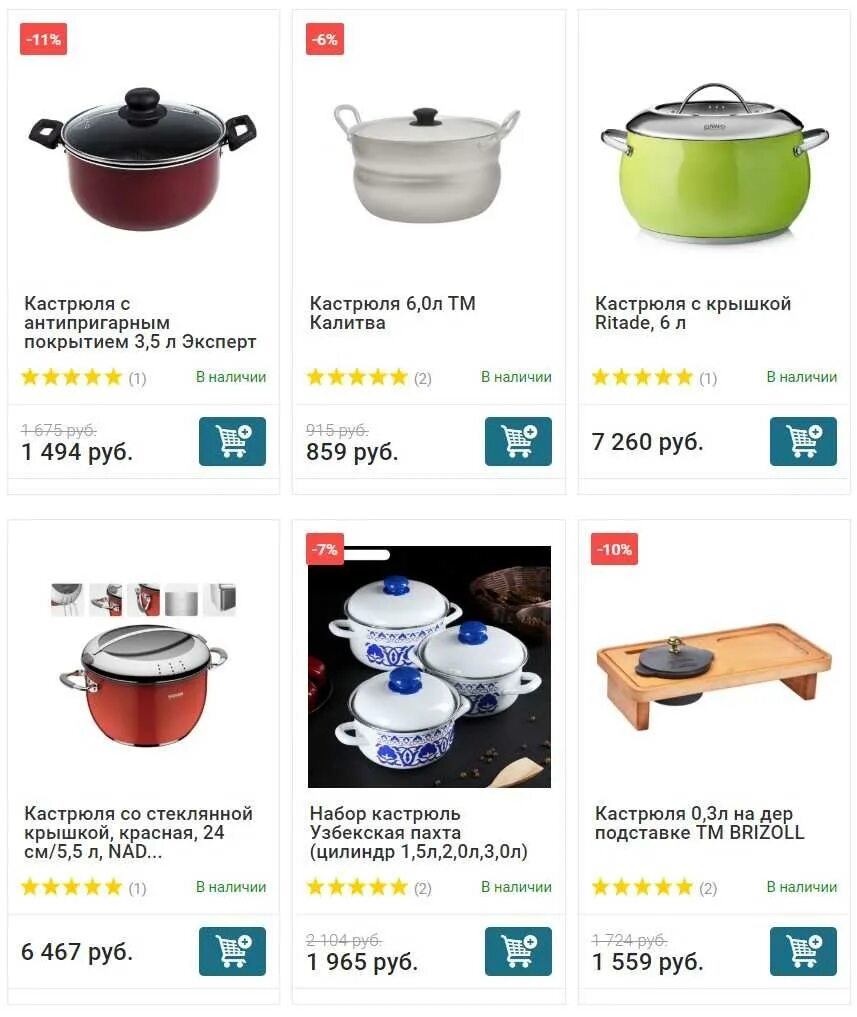Select last thumbnail of red pot gallery
The width and height of the screenshot is (857, 1017).
(x=220, y=599)
